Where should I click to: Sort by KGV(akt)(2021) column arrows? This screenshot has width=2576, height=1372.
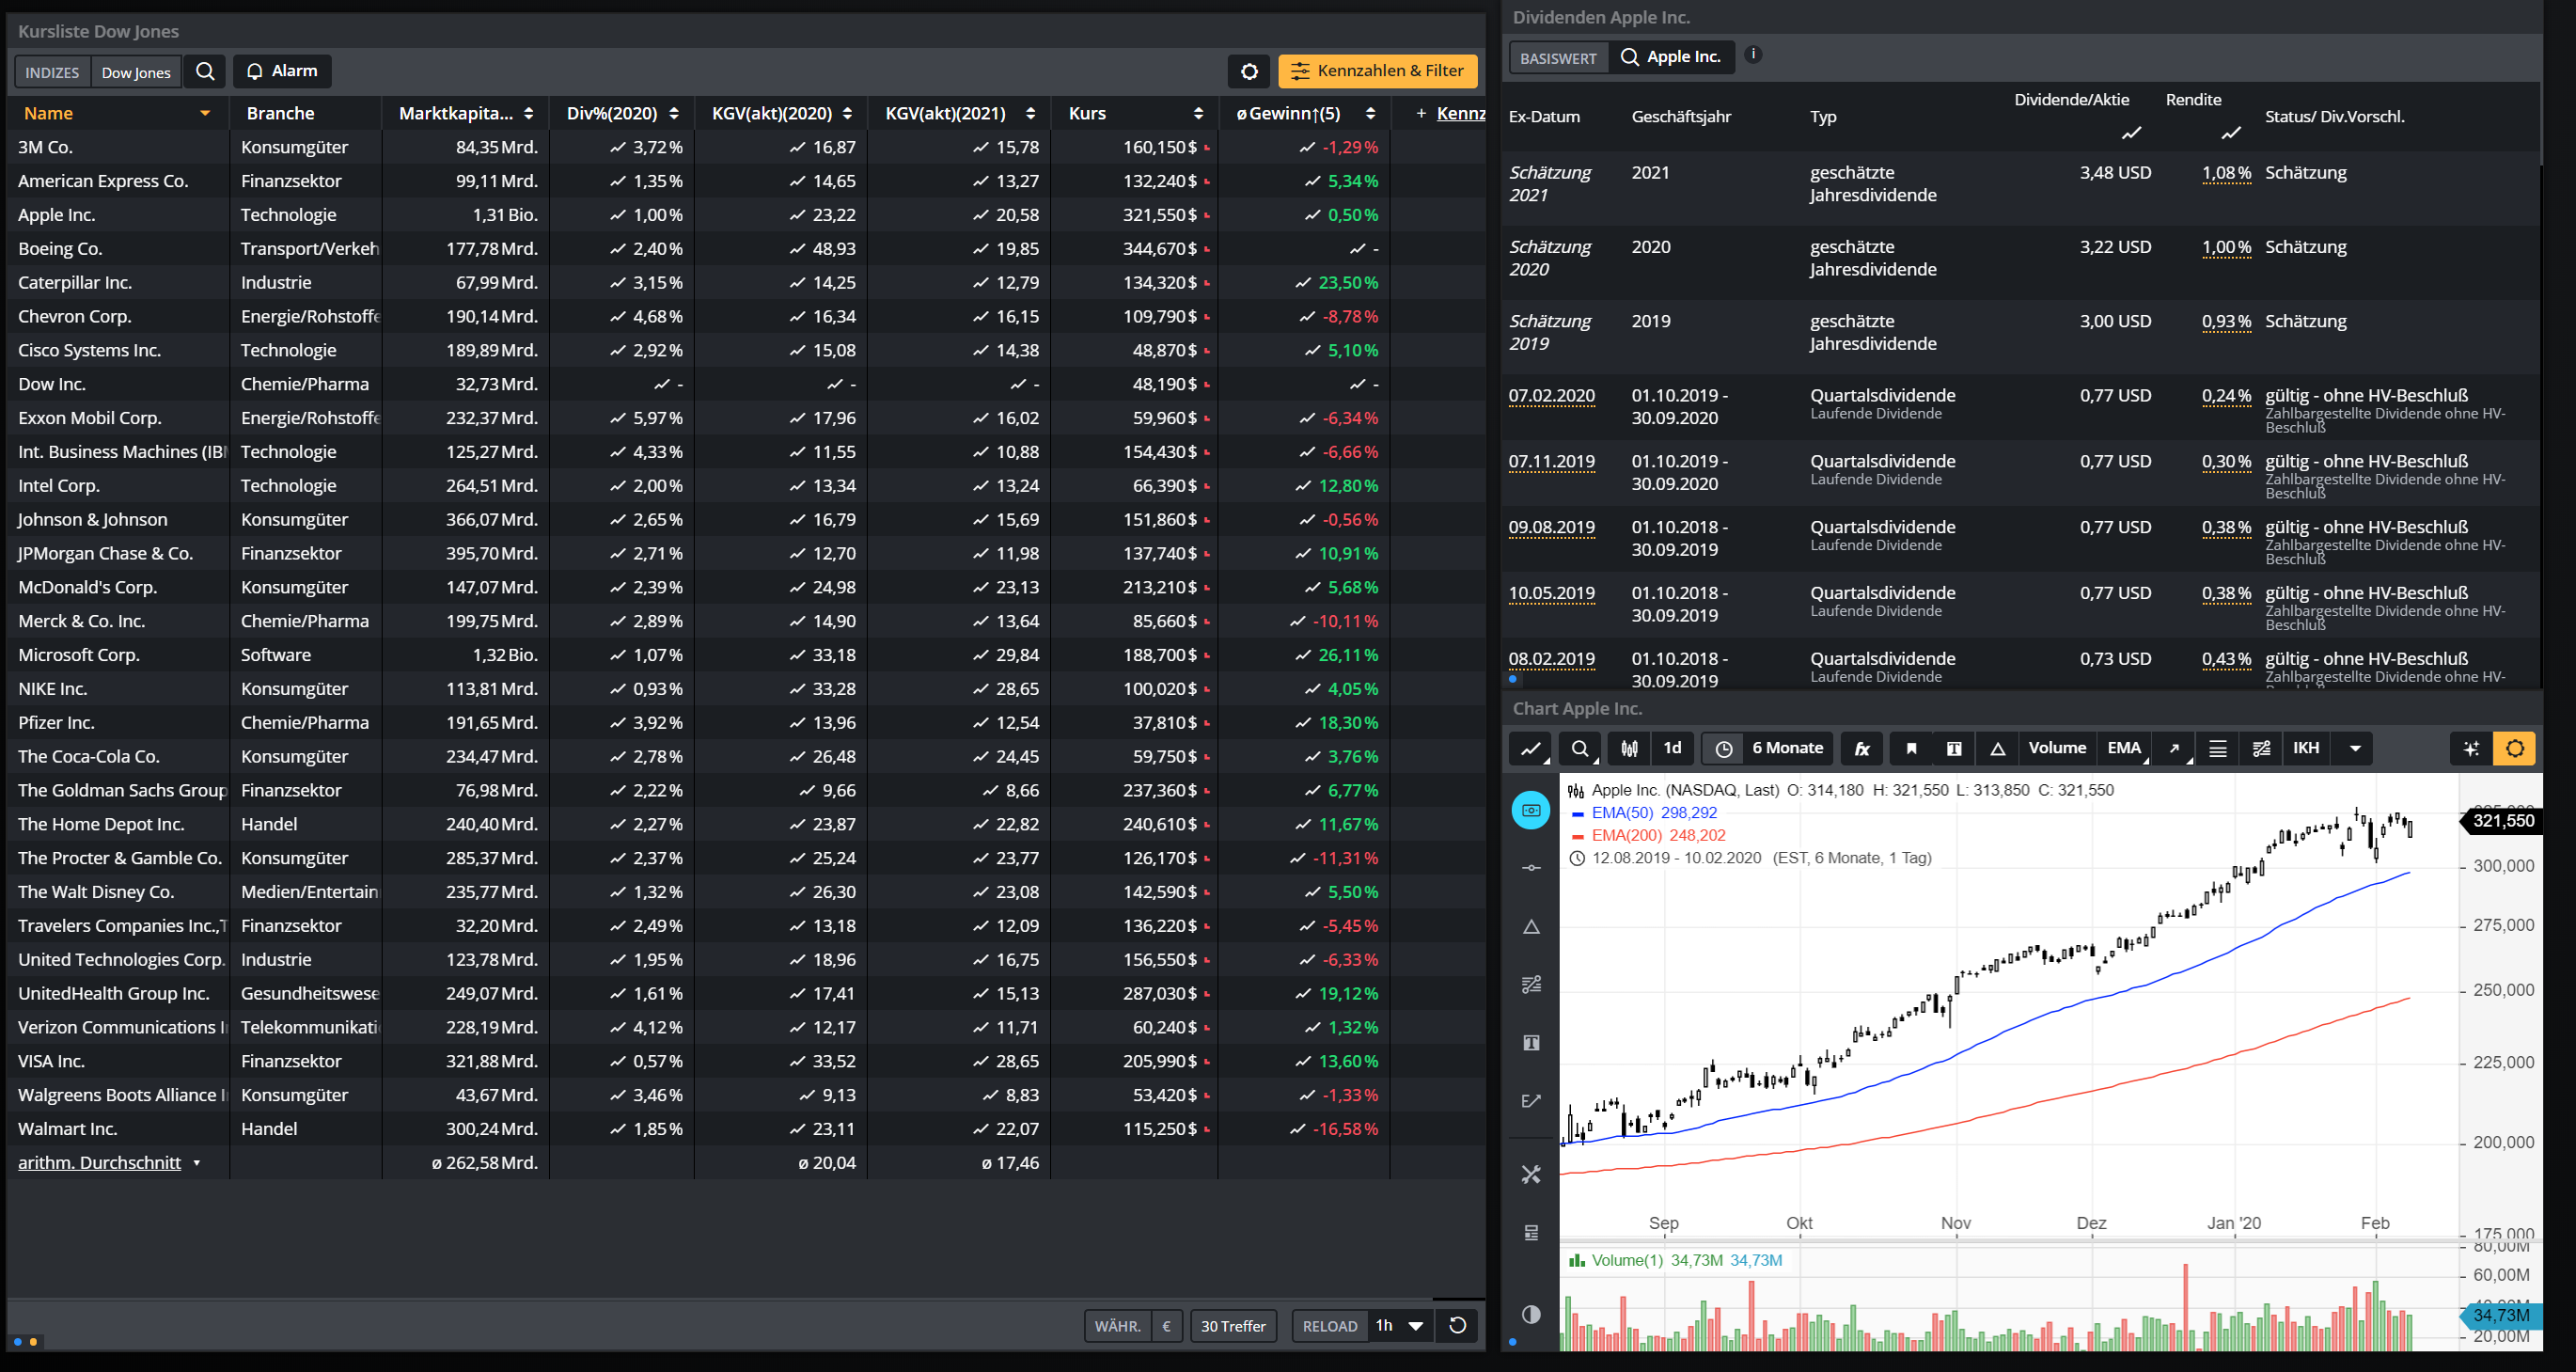[x=1030, y=113]
